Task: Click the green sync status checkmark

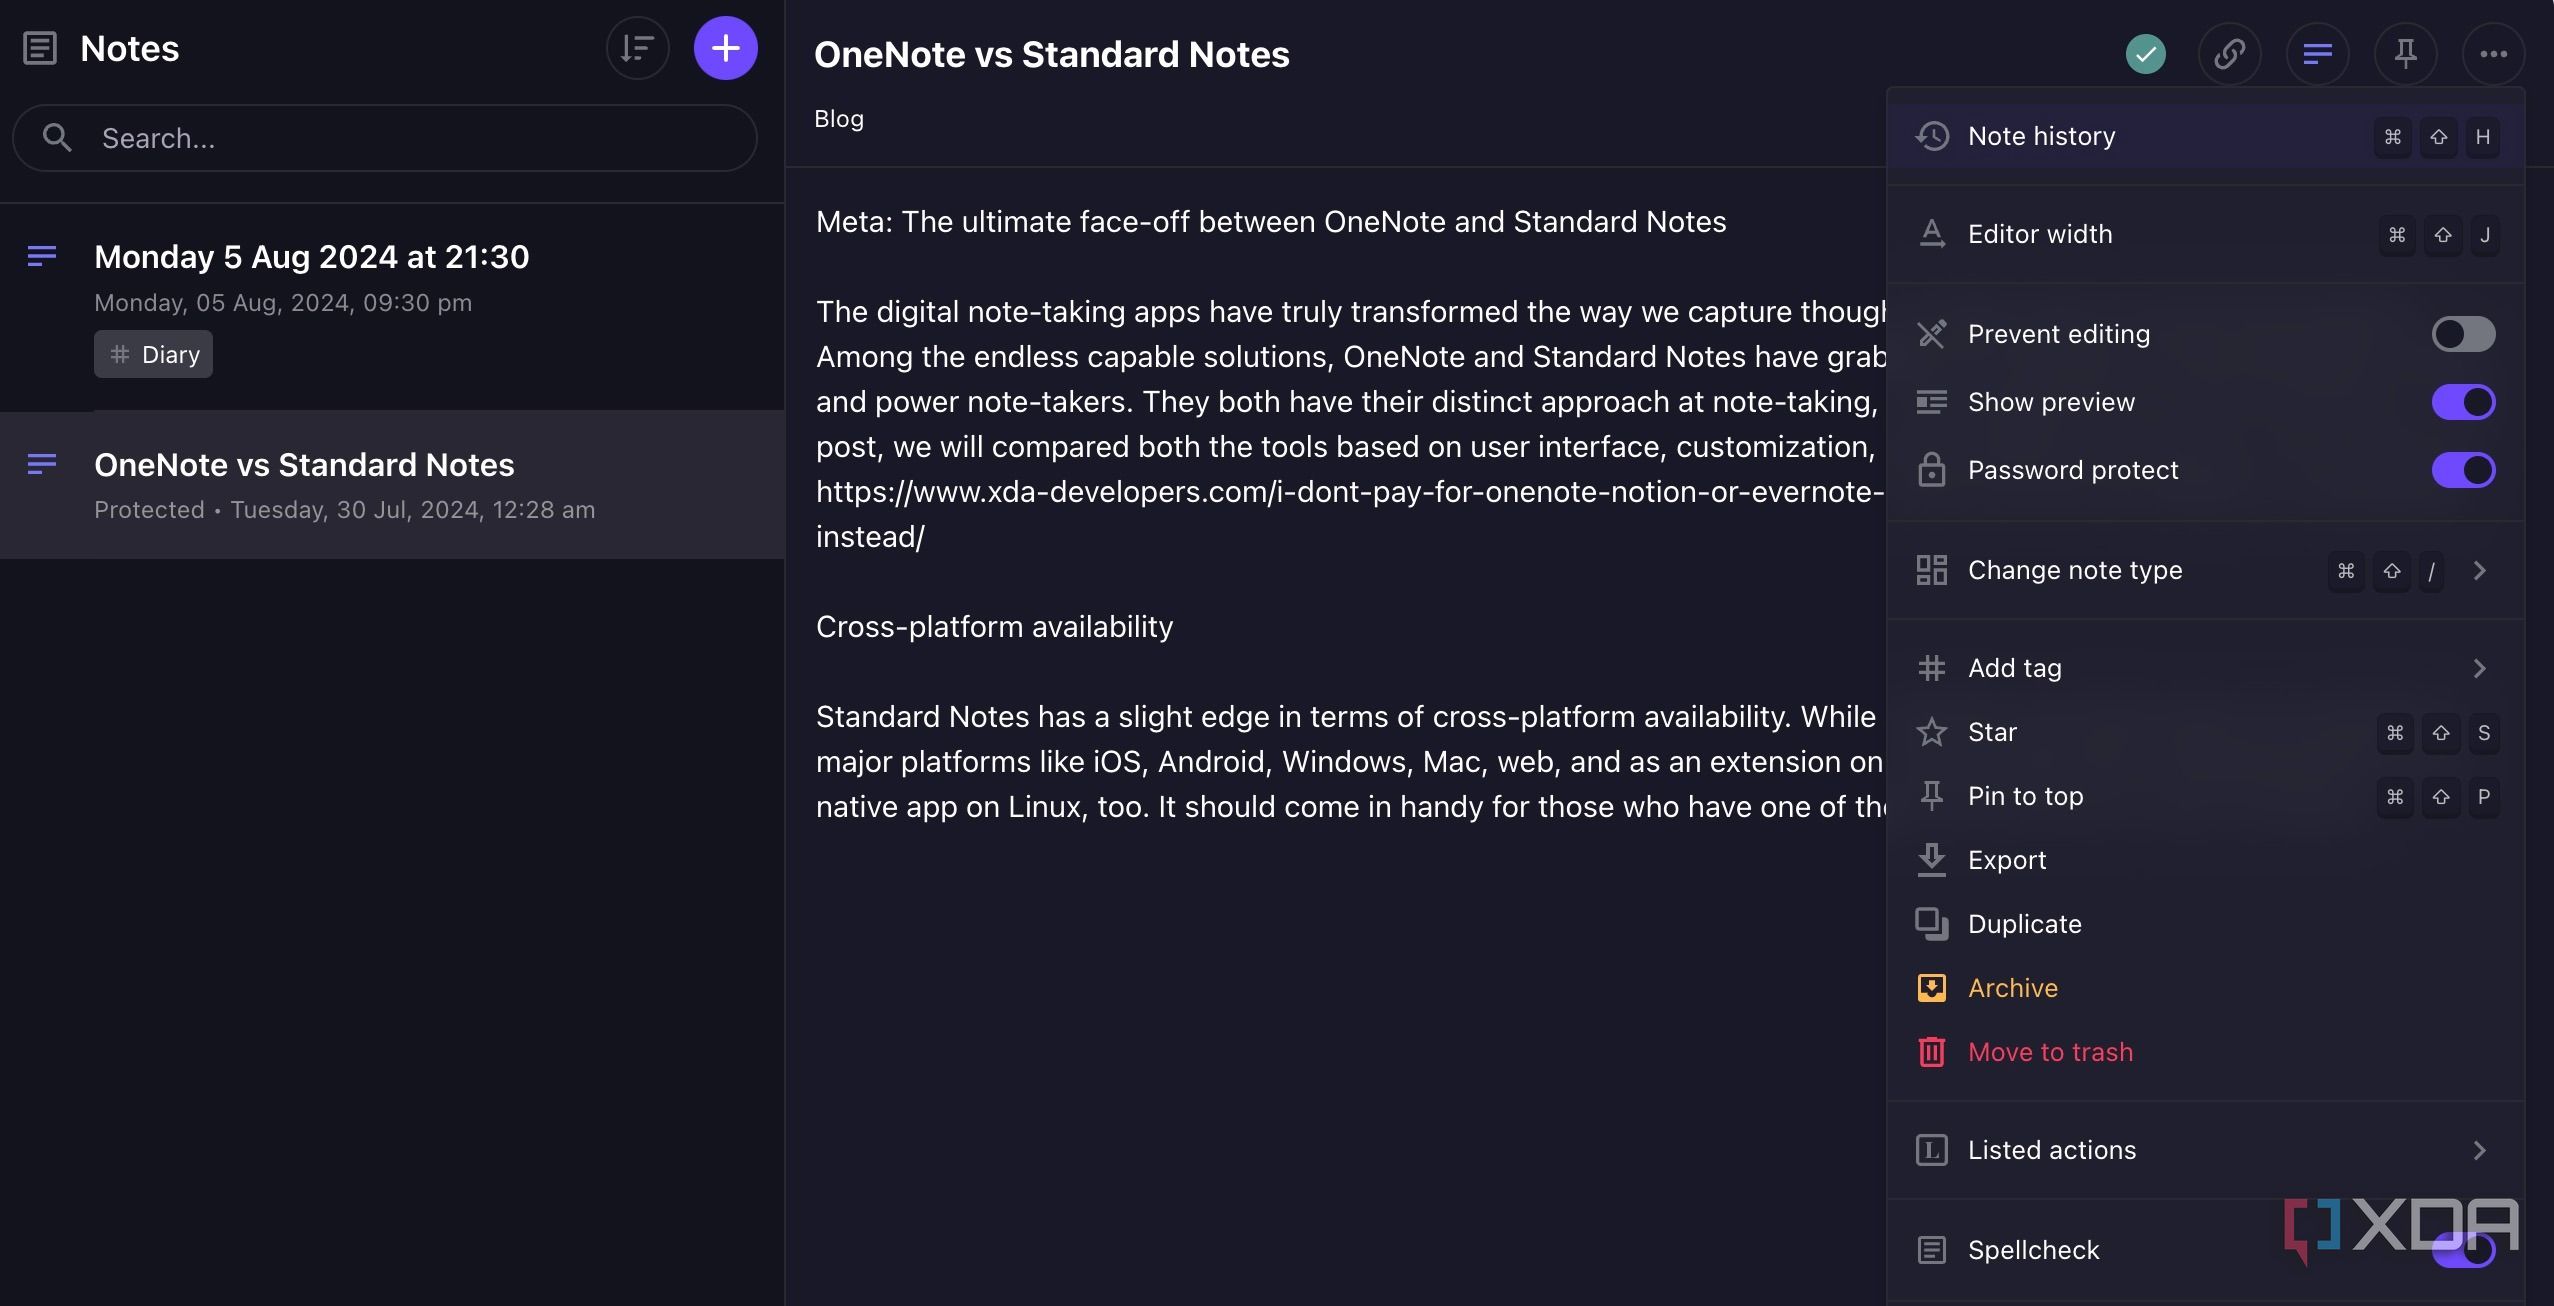Action: click(x=2145, y=54)
